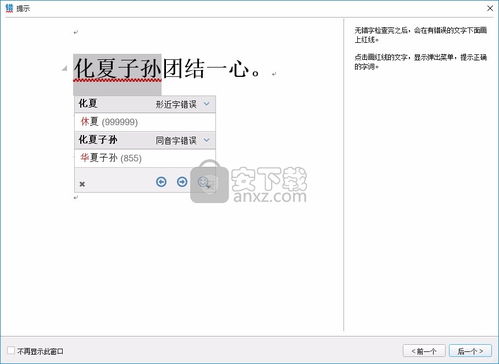Select the 休夏 (999999) suggestion
The height and width of the screenshot is (364, 499).
coord(145,122)
